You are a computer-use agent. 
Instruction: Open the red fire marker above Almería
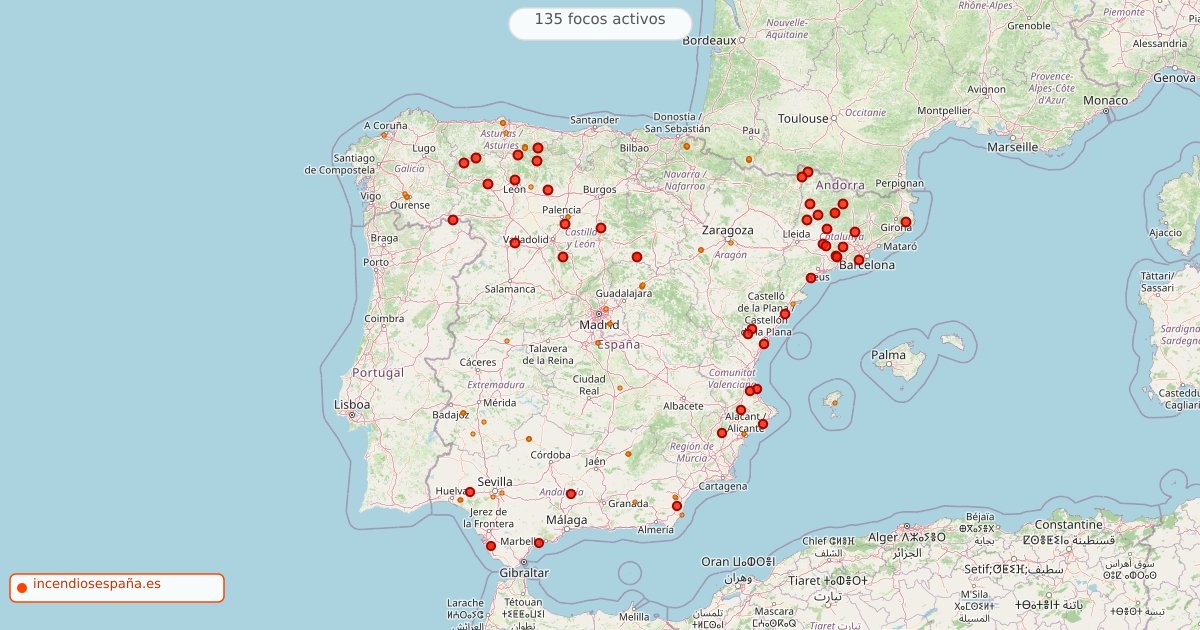(677, 506)
